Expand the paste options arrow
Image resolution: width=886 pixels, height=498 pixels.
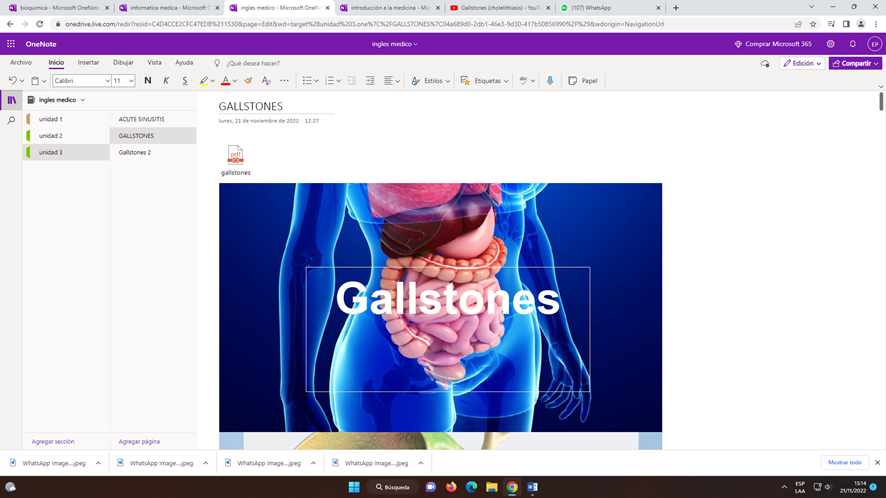click(44, 81)
